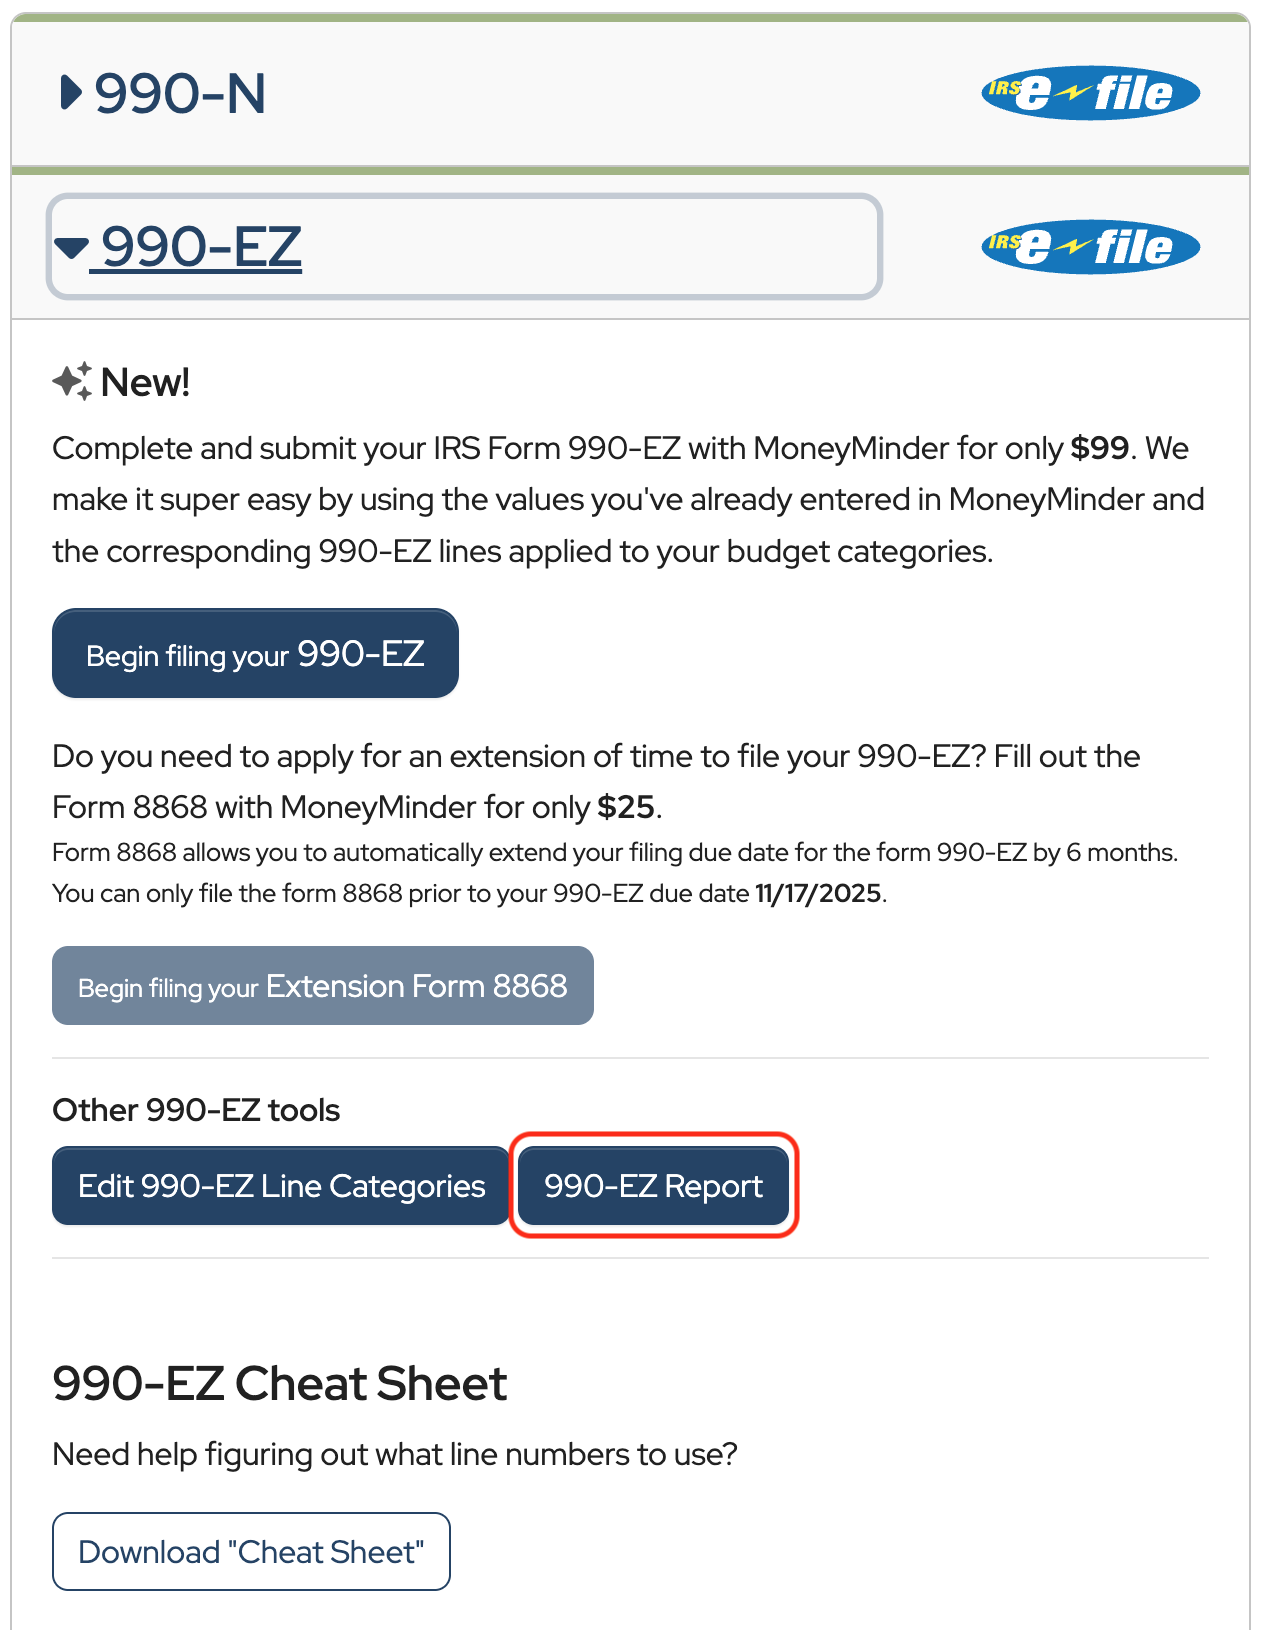Click the New! label text
This screenshot has width=1264, height=1630.
click(x=145, y=382)
